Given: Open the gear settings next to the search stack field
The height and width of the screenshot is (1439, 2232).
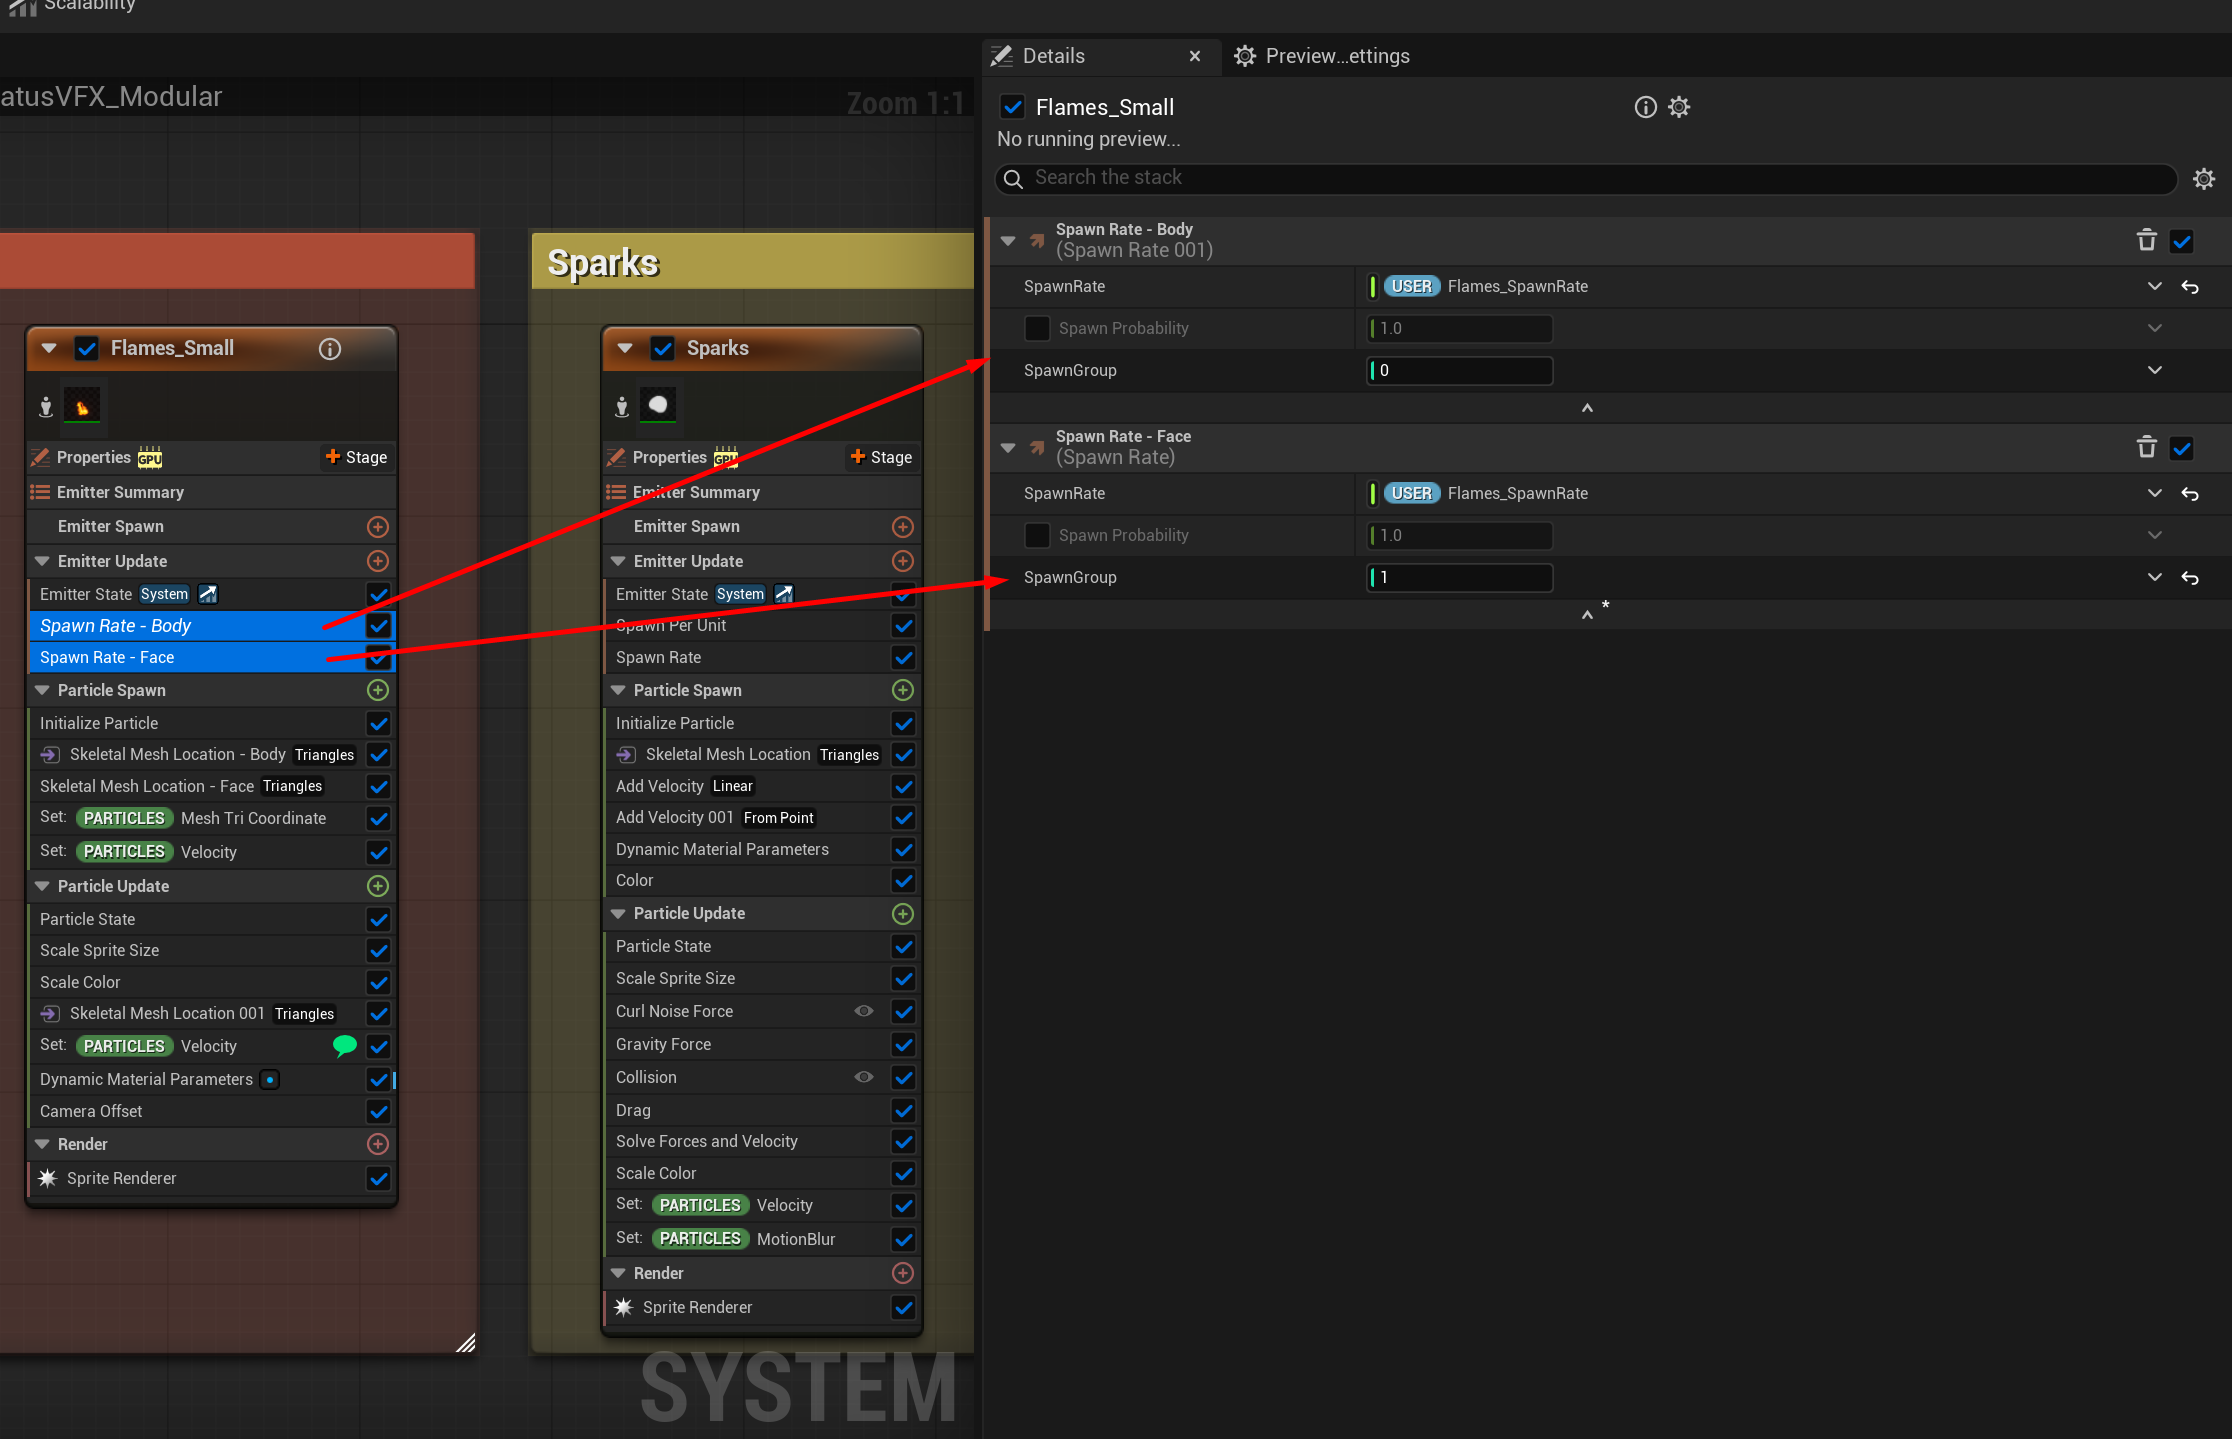Looking at the screenshot, I should click(x=2204, y=179).
